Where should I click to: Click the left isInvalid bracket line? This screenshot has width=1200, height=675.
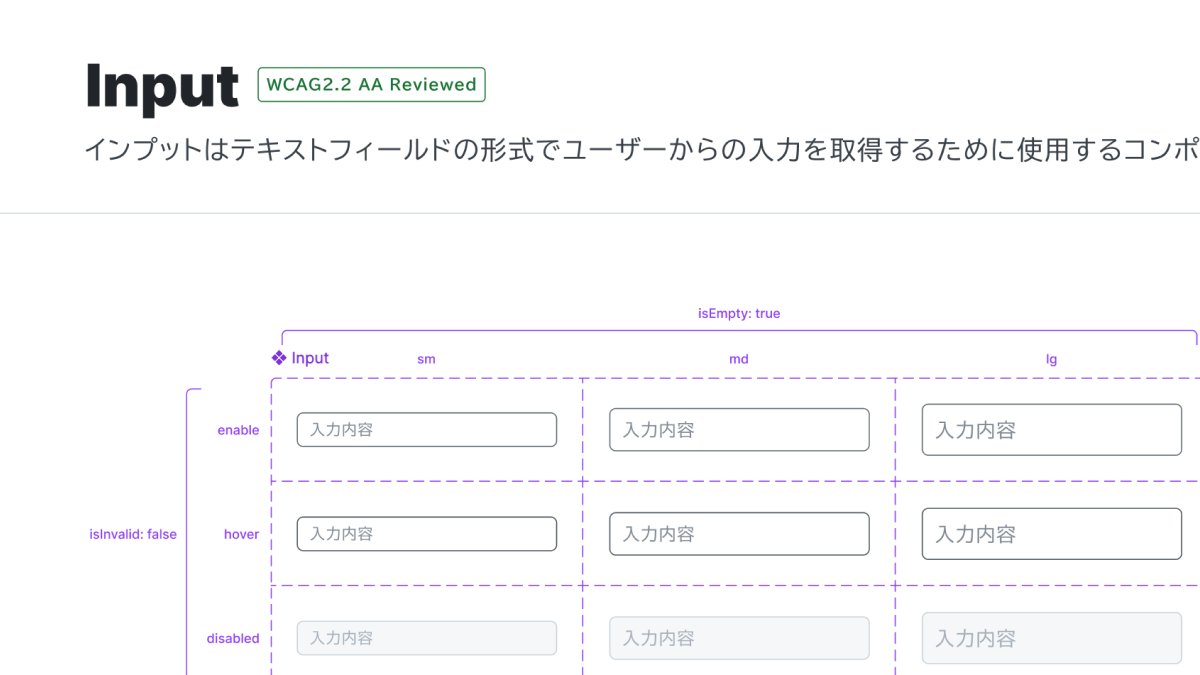pyautogui.click(x=190, y=530)
